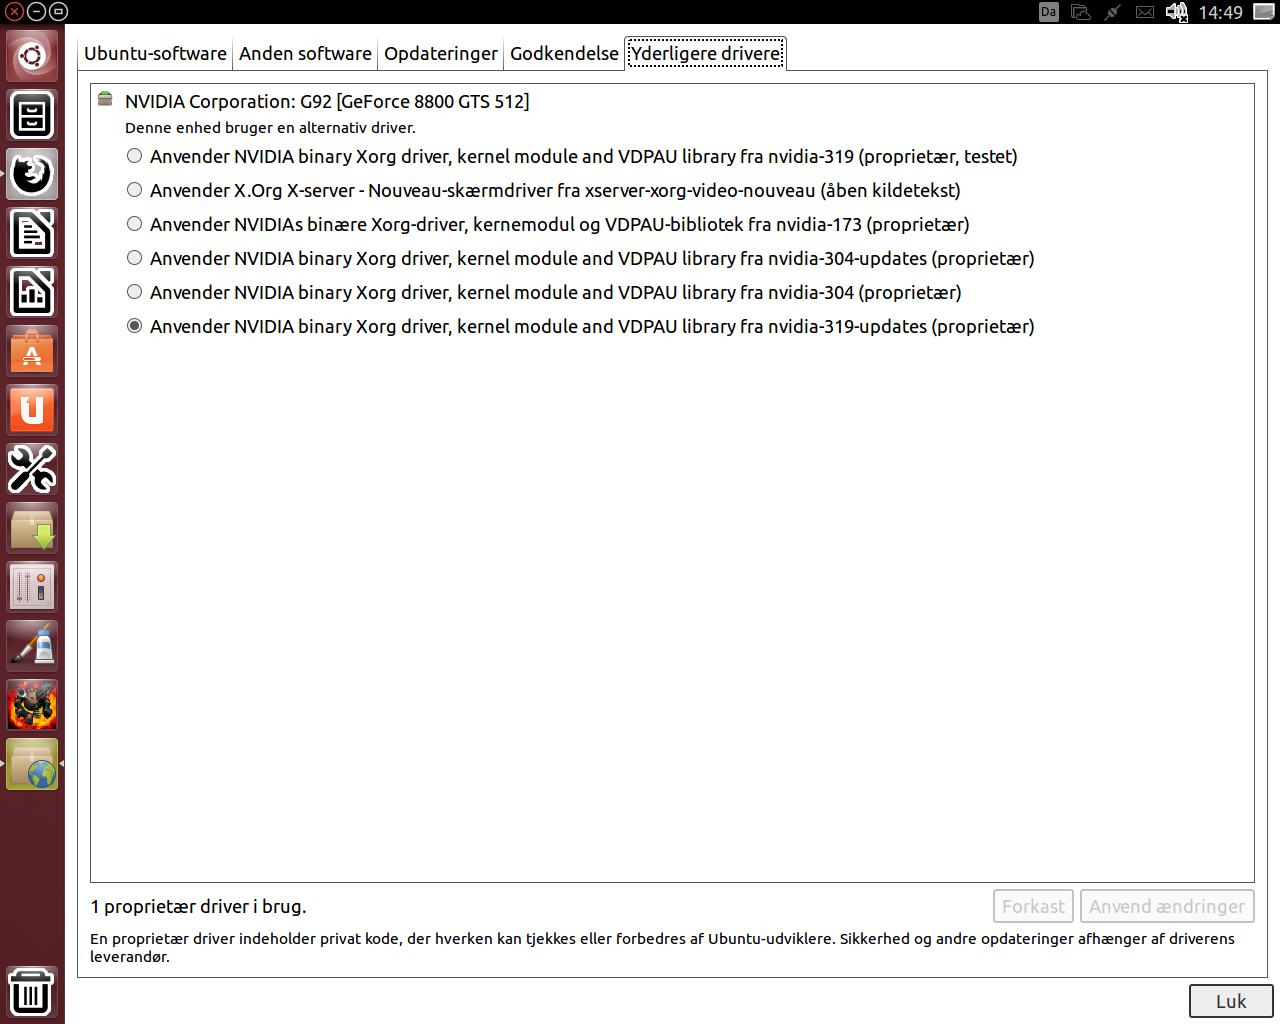The image size is (1280, 1024).
Task: Open the Ubuntu One cloud folder indicator
Action: click(x=1080, y=12)
